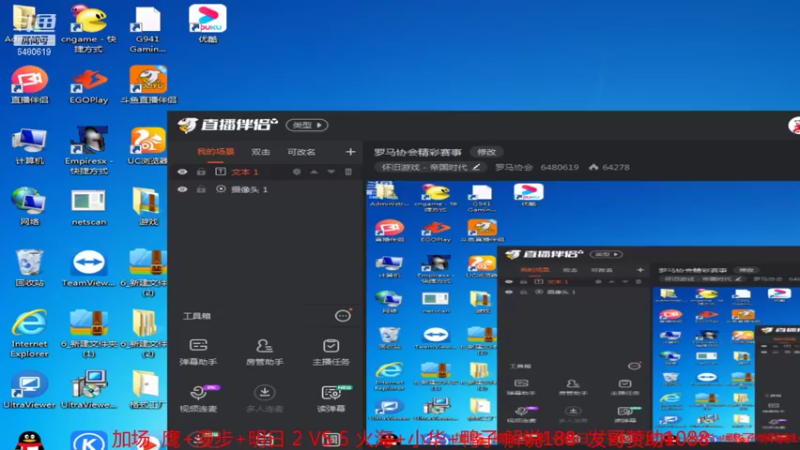Move 文本 1 source down with arrow
800x450 pixels.
(331, 172)
